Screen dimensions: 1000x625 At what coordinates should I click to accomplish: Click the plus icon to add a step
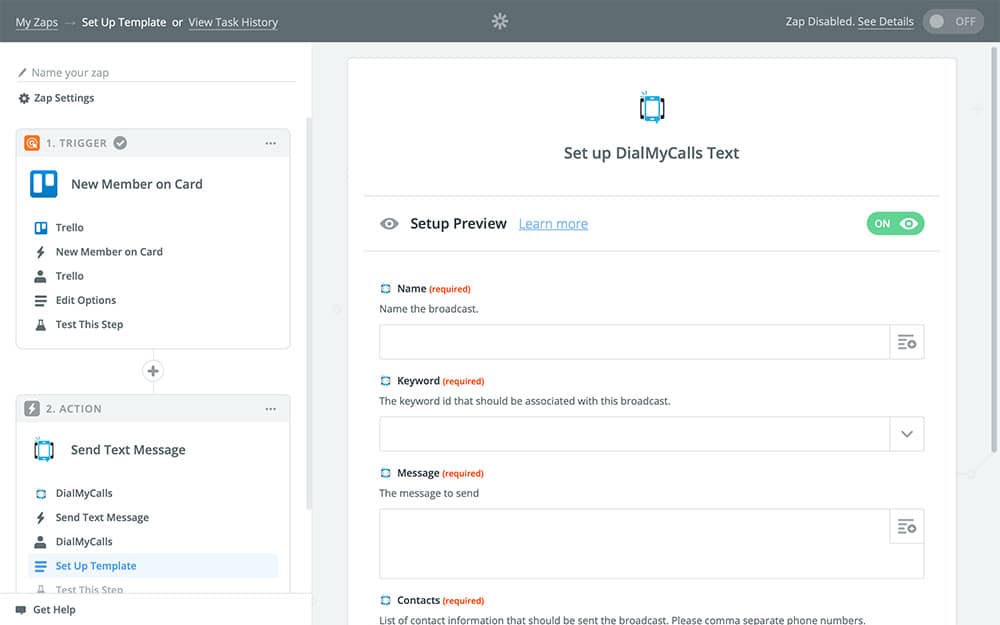coord(153,371)
